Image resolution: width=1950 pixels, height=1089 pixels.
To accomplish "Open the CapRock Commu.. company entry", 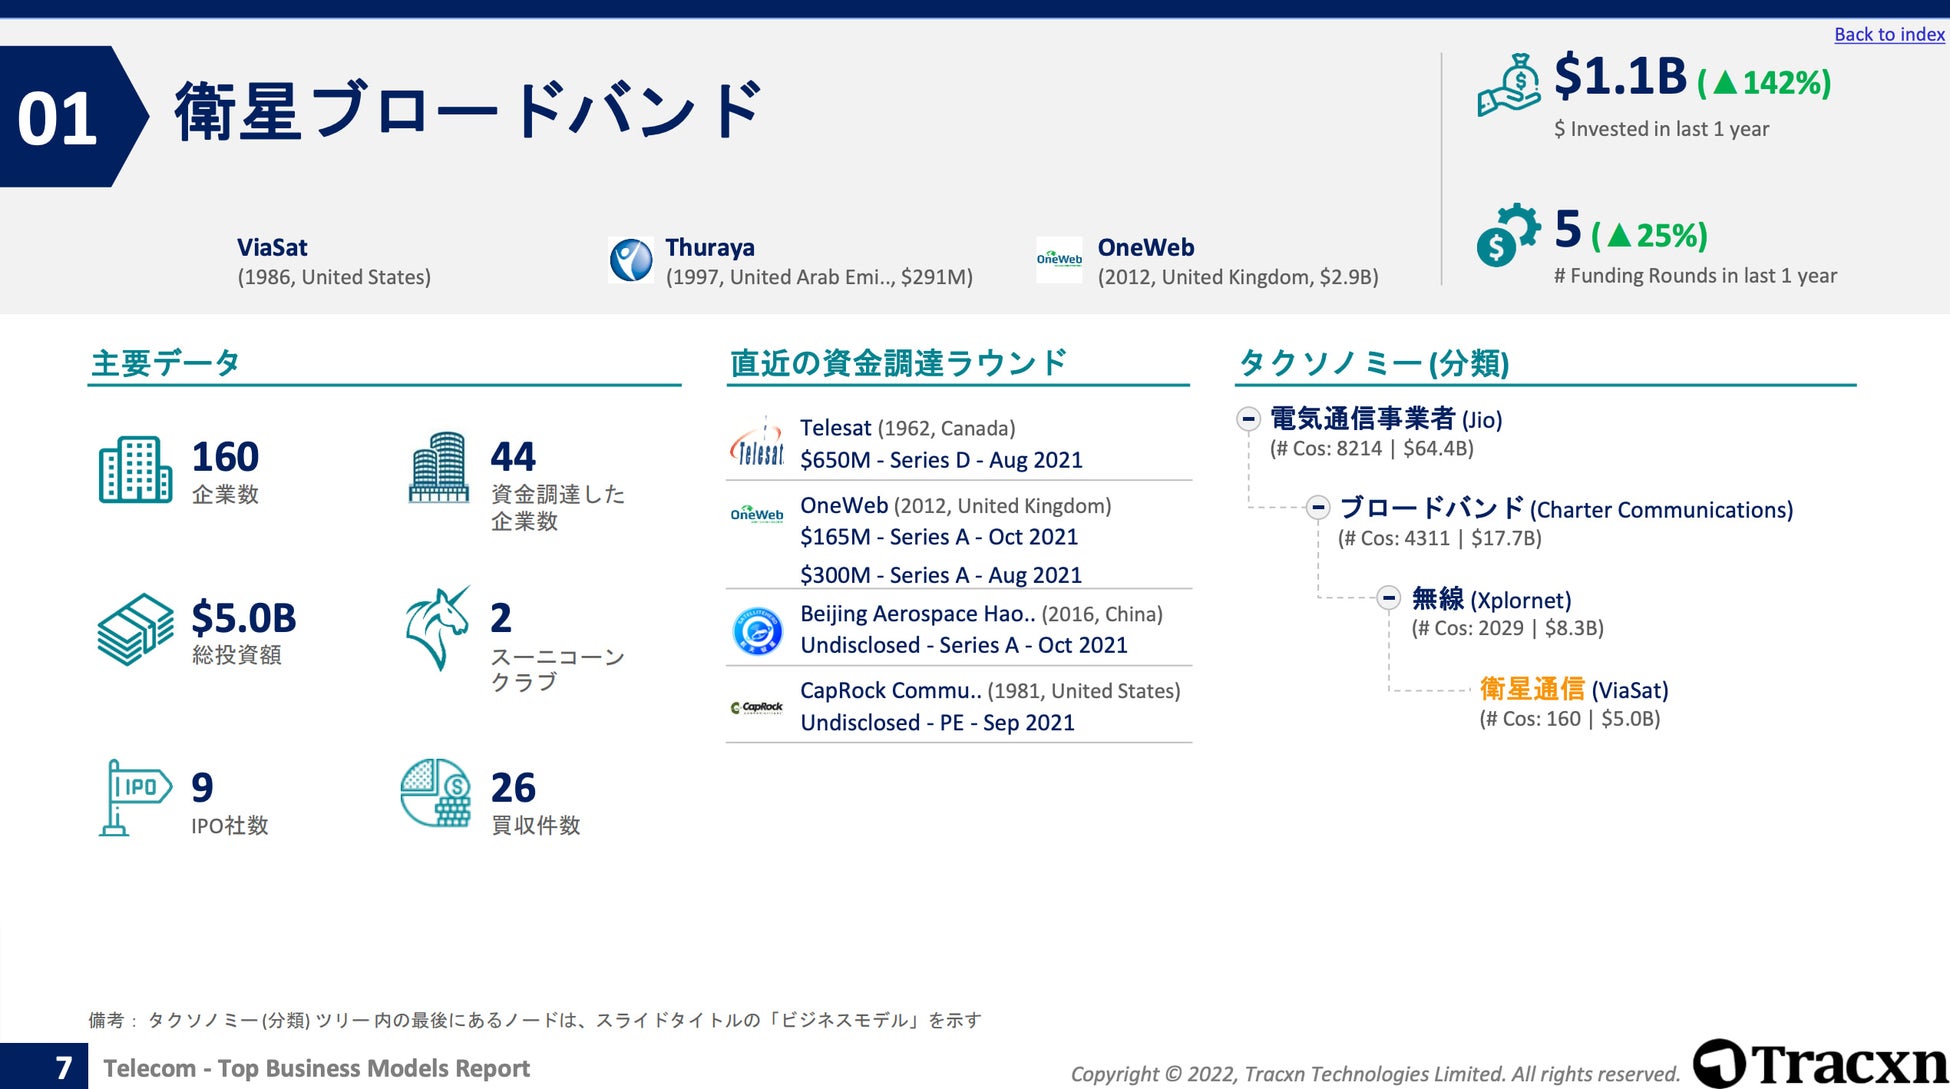I will (890, 691).
